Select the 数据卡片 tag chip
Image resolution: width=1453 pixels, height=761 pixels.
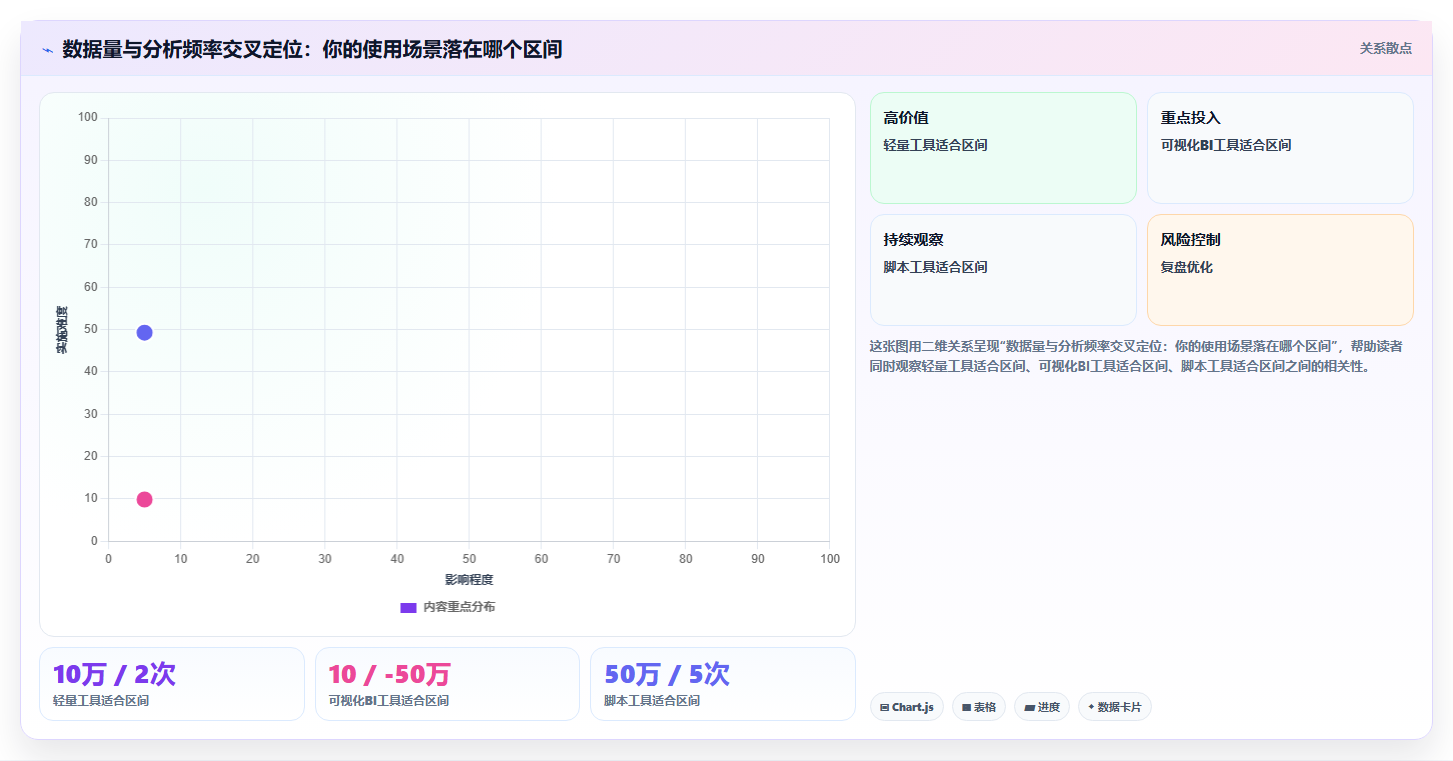(1115, 707)
